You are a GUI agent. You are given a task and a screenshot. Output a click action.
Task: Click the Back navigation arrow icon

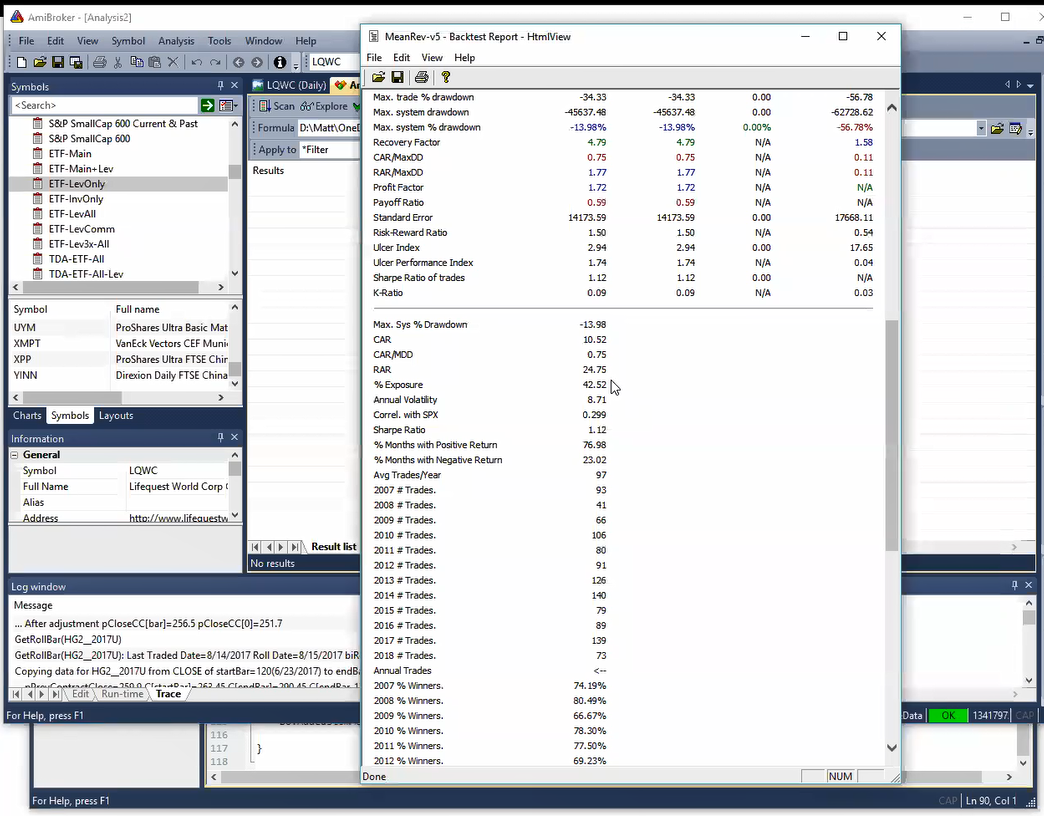238,62
